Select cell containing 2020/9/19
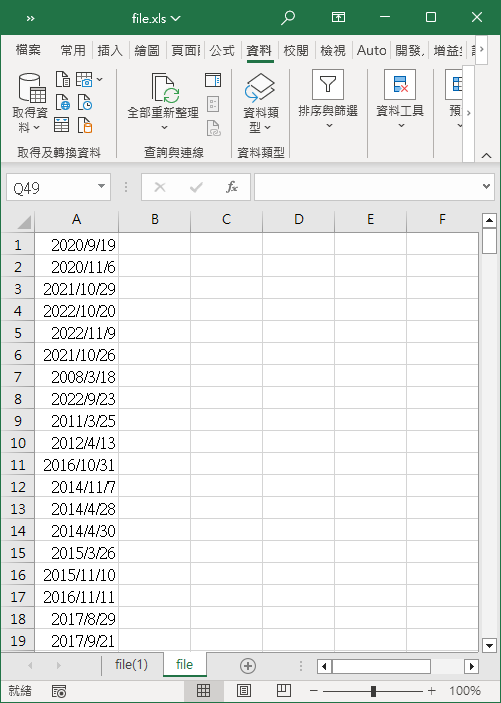 (x=76, y=244)
